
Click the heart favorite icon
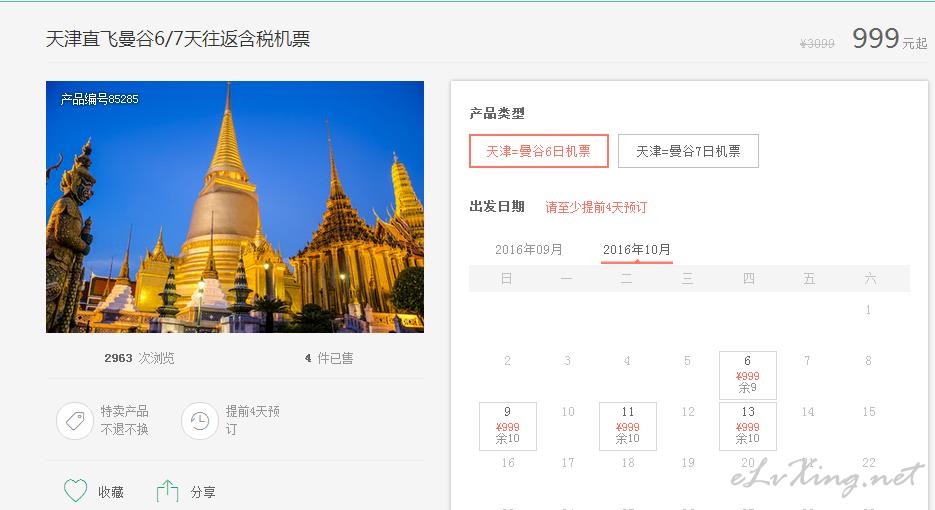pyautogui.click(x=76, y=491)
